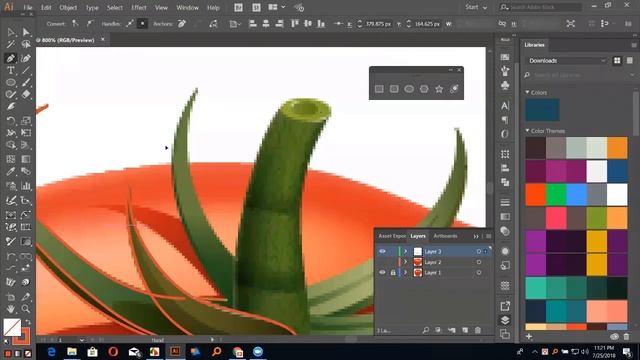
Task: Pick the Paintbrush tool
Action: (26, 82)
